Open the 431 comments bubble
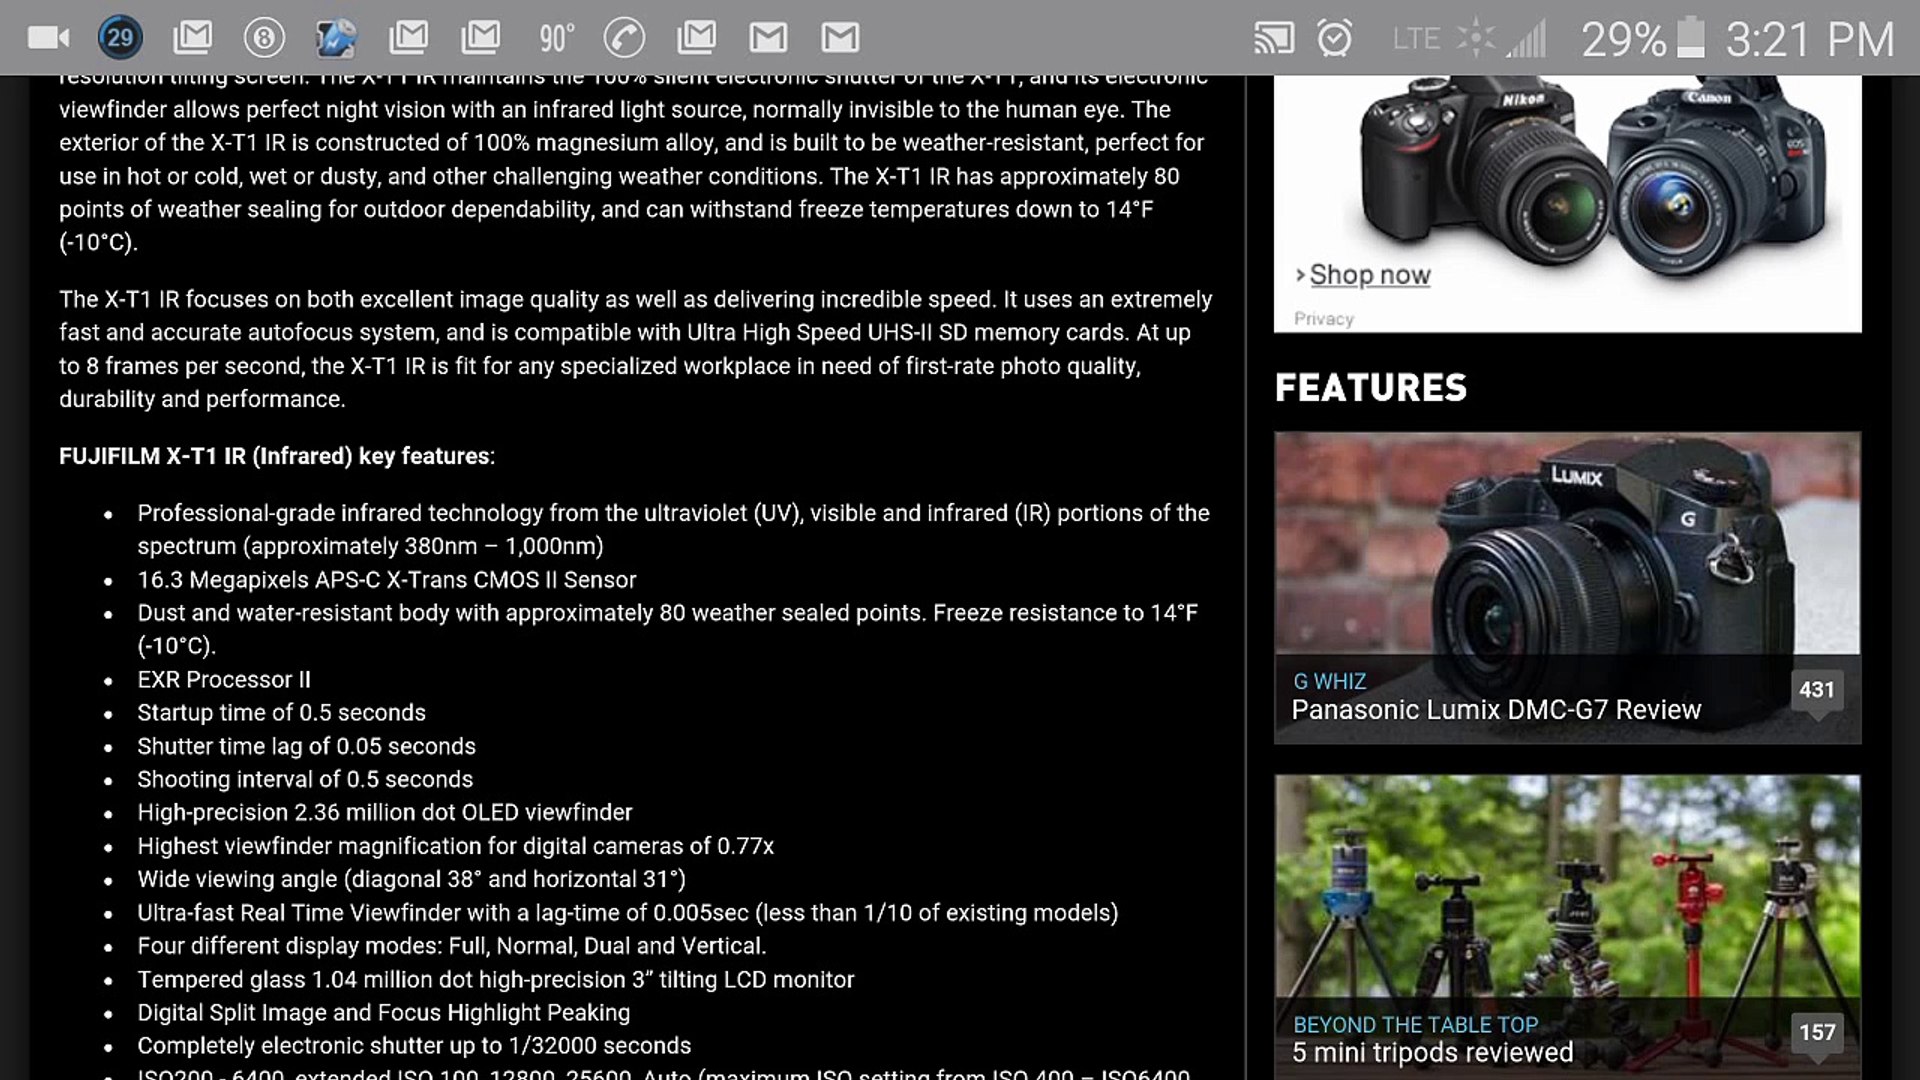Viewport: 1920px width, 1080px height. click(1816, 690)
